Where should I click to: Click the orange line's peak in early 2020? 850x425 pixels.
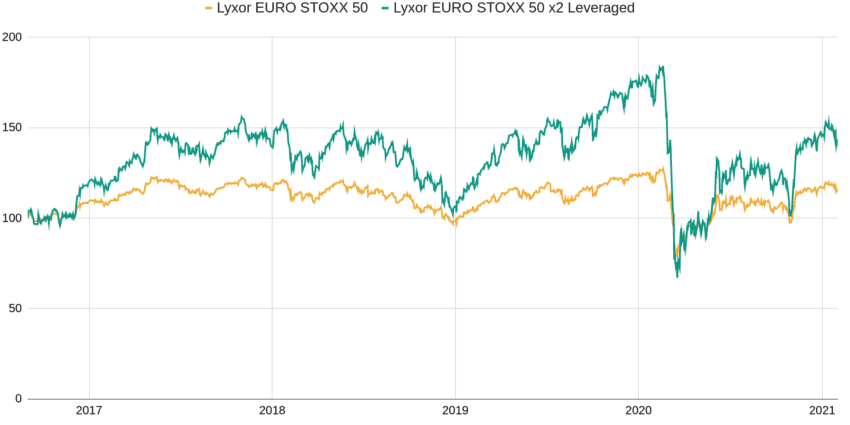point(662,168)
